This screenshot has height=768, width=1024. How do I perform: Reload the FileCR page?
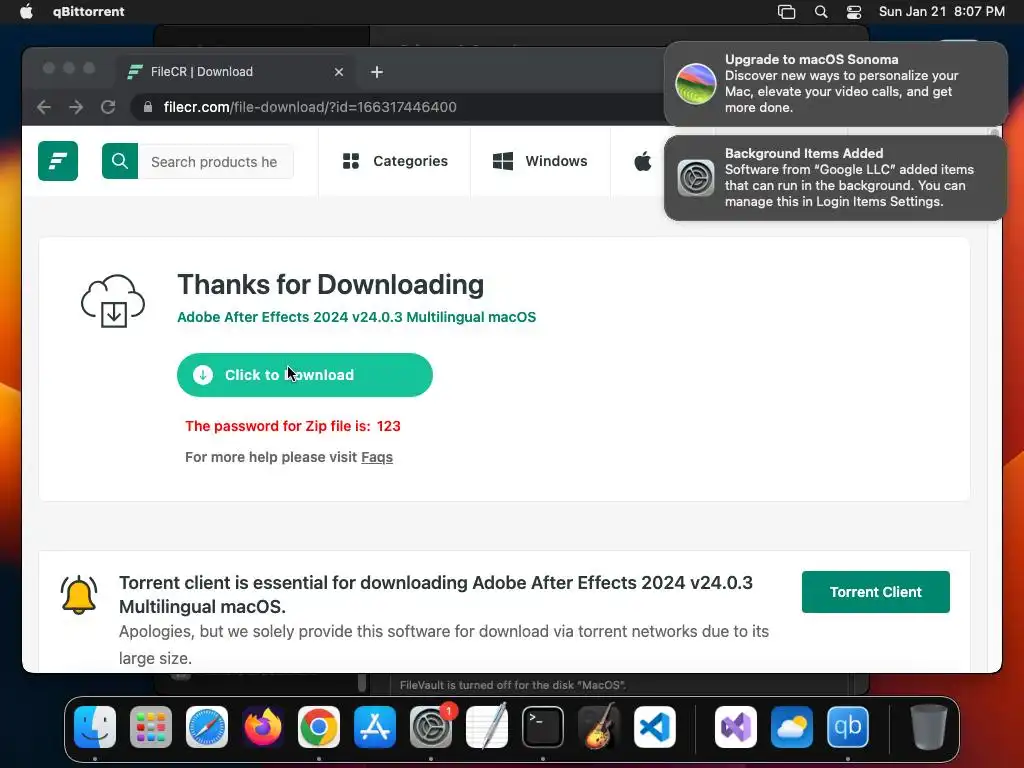tap(108, 107)
